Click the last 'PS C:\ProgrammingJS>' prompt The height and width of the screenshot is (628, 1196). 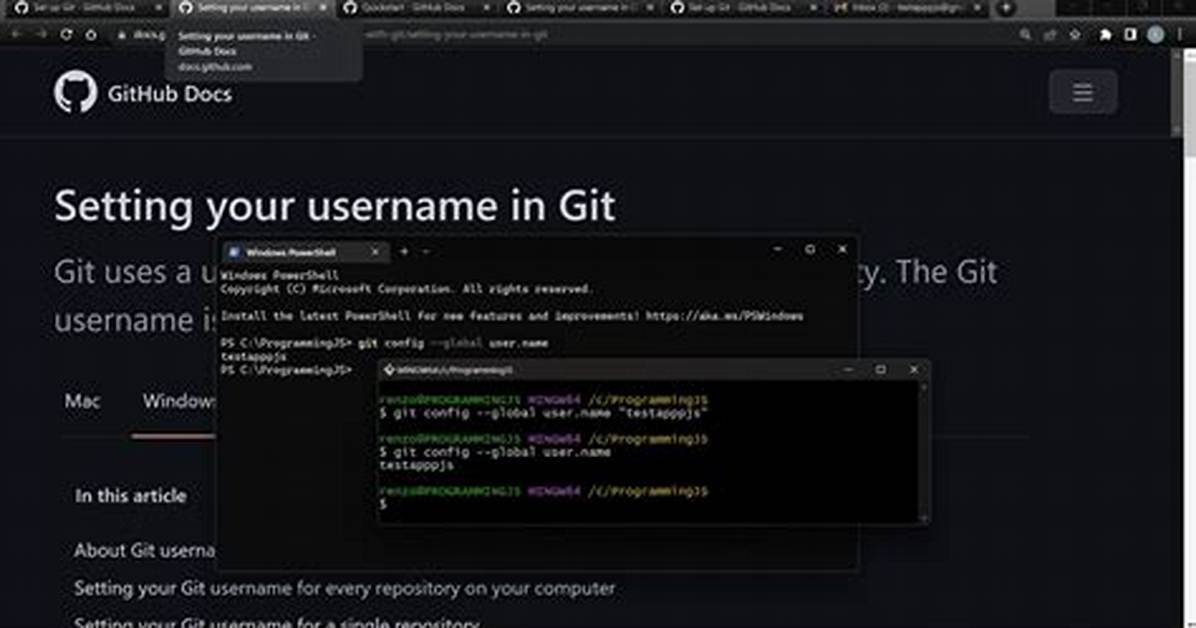pos(286,370)
